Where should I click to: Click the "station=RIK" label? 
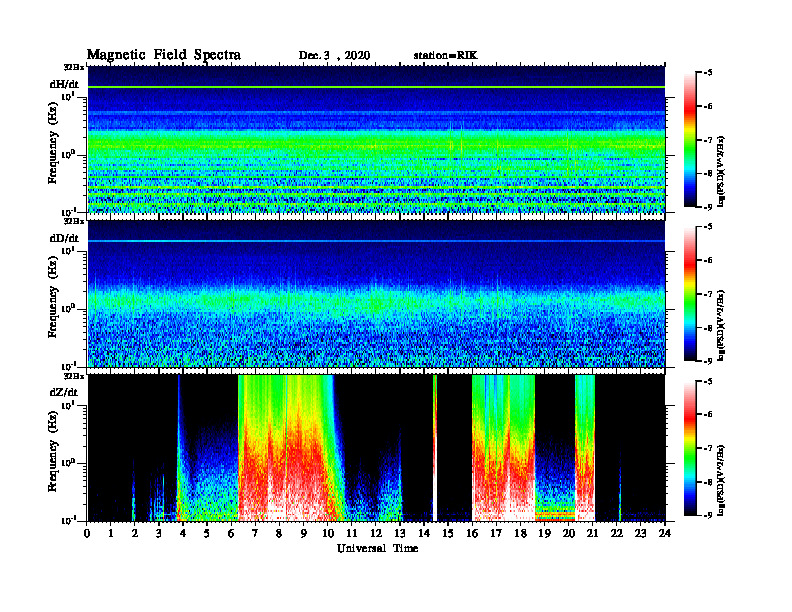coord(445,56)
